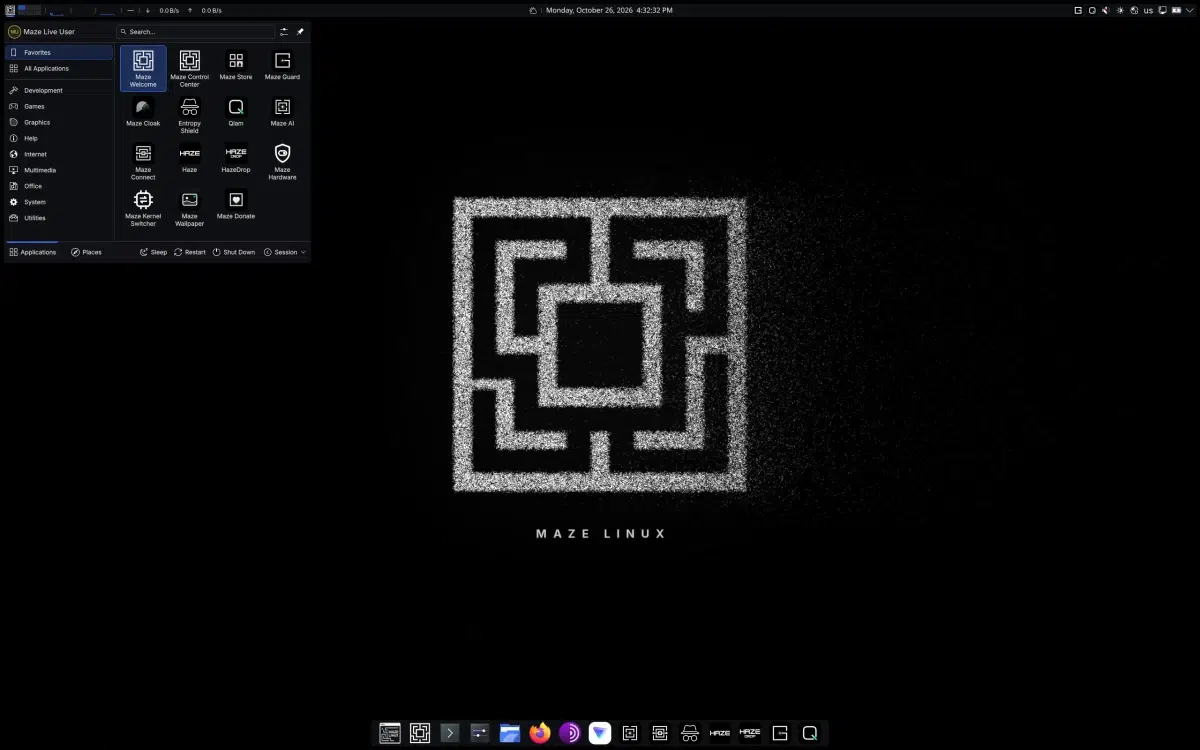Viewport: 1200px width, 750px height.
Task: Open the Graphics category
Action: point(59,122)
